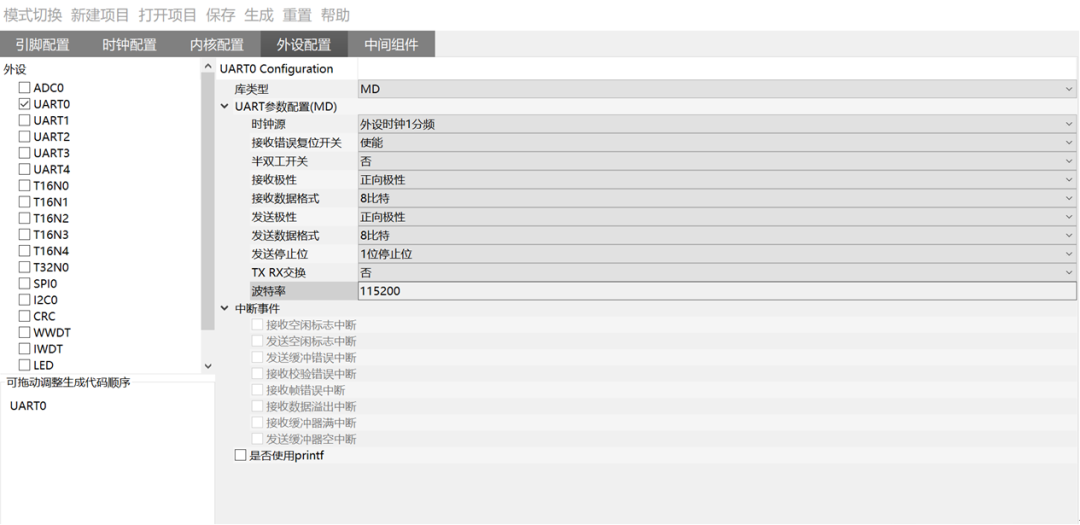
Task: Open the 时钟源 dropdown
Action: coord(716,124)
